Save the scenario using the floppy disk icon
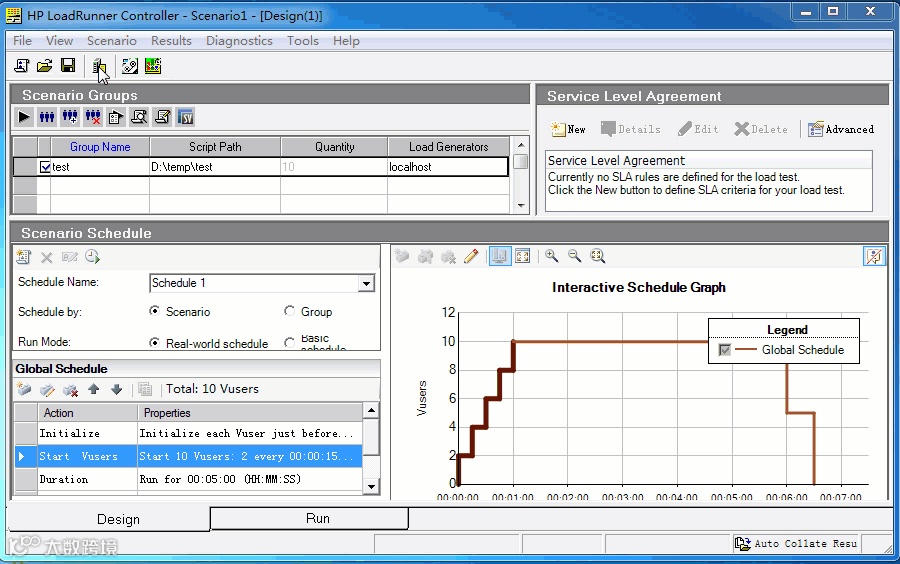Image resolution: width=900 pixels, height=564 pixels. [x=68, y=66]
